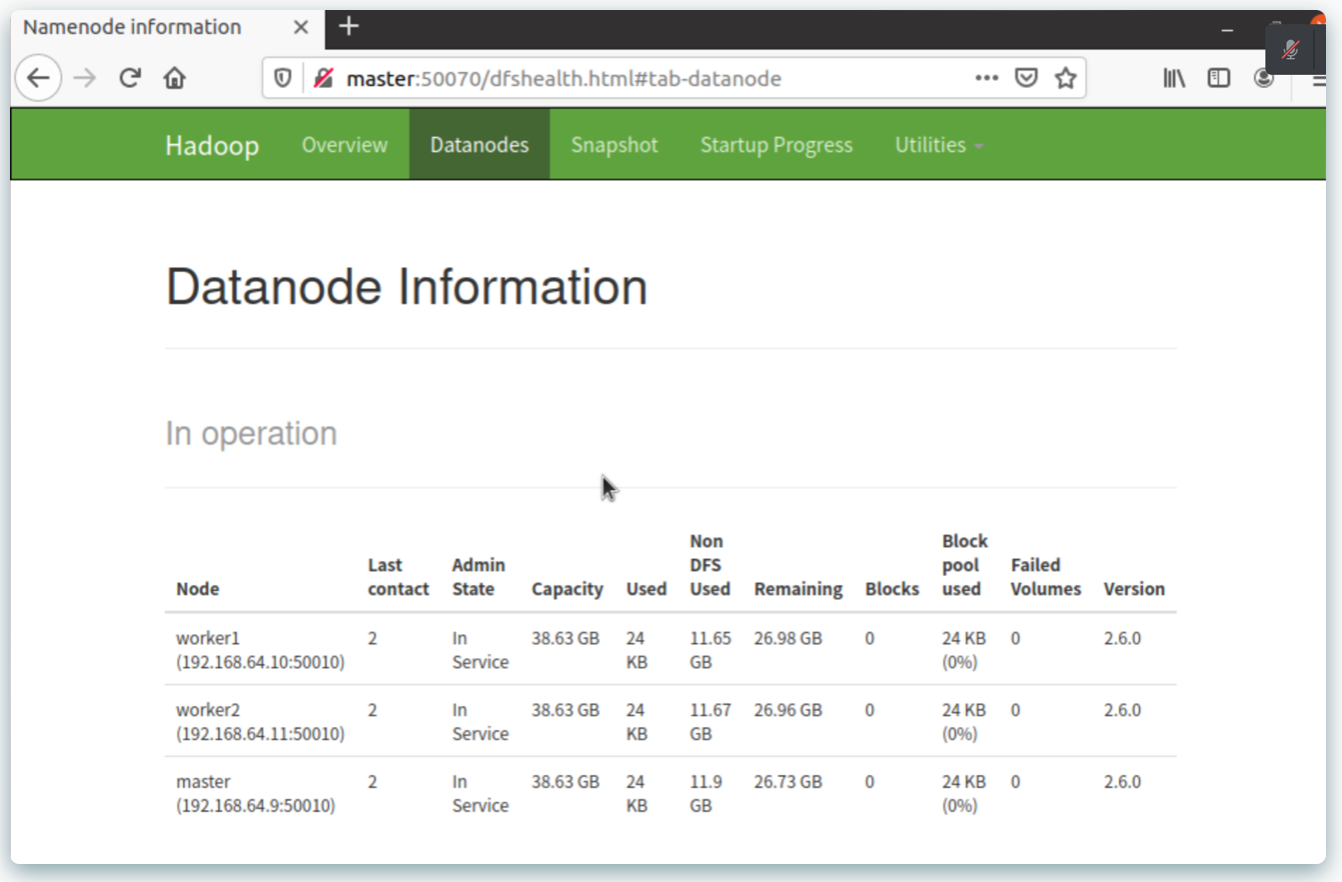Click the Home button in the browser toolbar
This screenshot has height=882, width=1342.
[174, 77]
